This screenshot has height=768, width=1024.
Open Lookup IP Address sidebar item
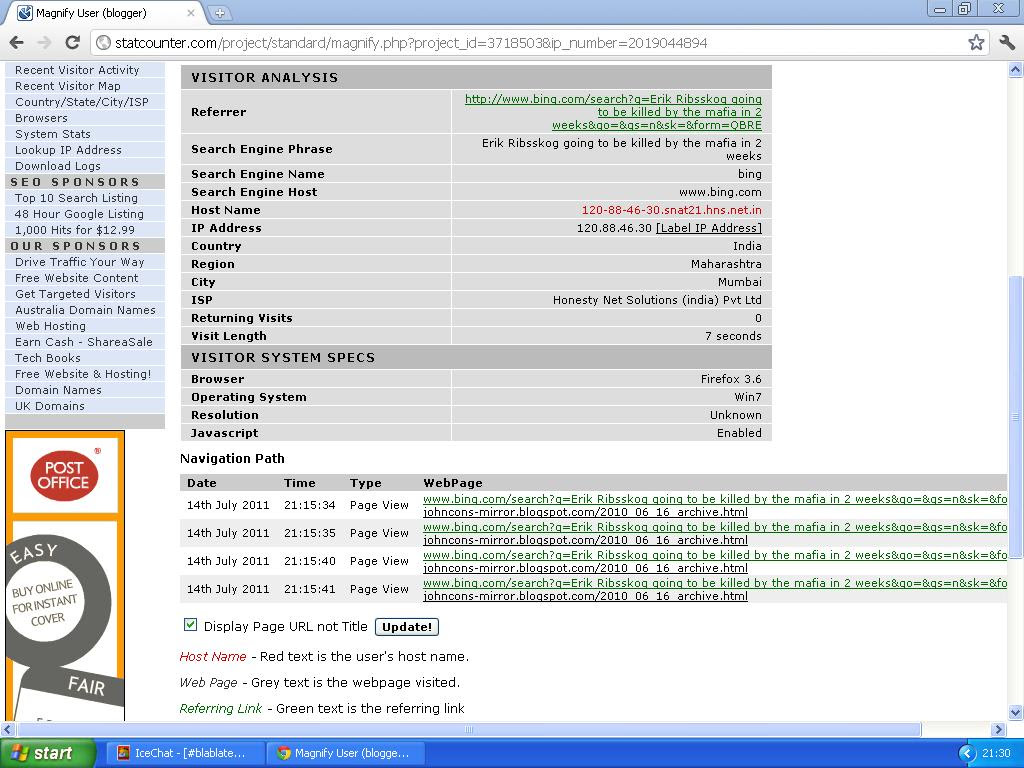pyautogui.click(x=68, y=150)
